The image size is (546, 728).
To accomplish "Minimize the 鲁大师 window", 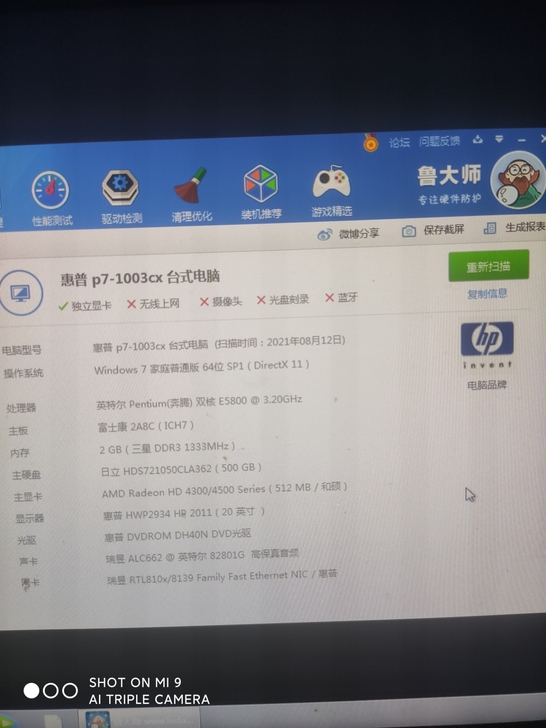I will [x=522, y=140].
